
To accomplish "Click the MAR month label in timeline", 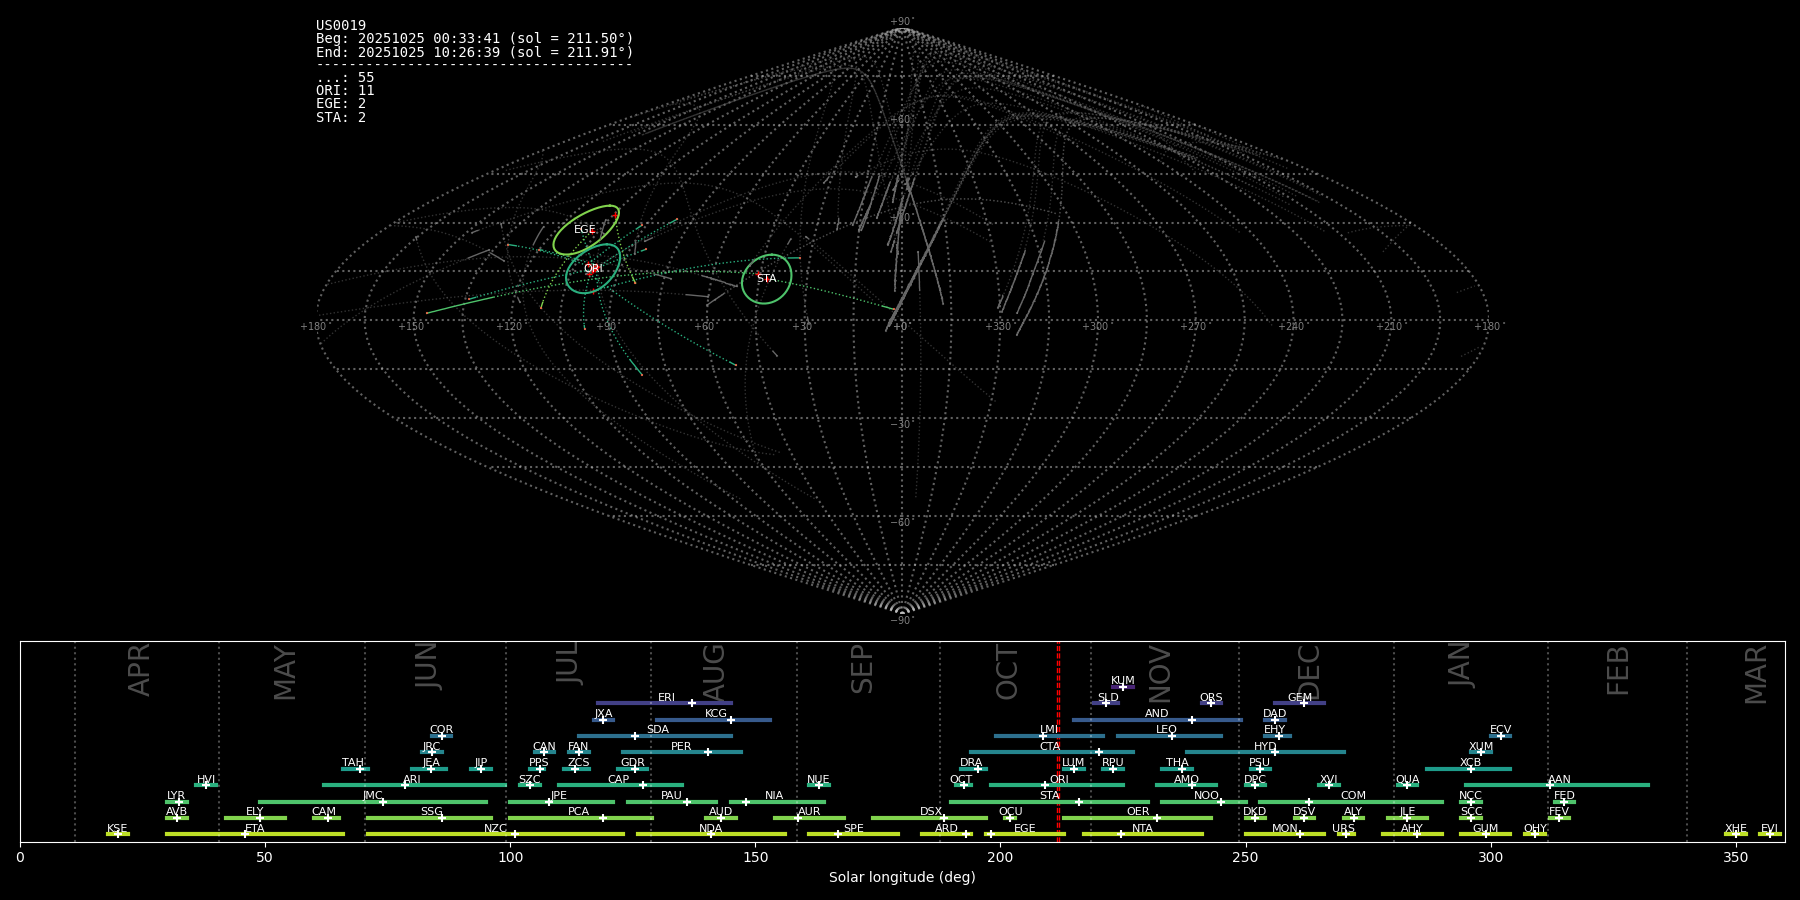I will [x=1755, y=675].
